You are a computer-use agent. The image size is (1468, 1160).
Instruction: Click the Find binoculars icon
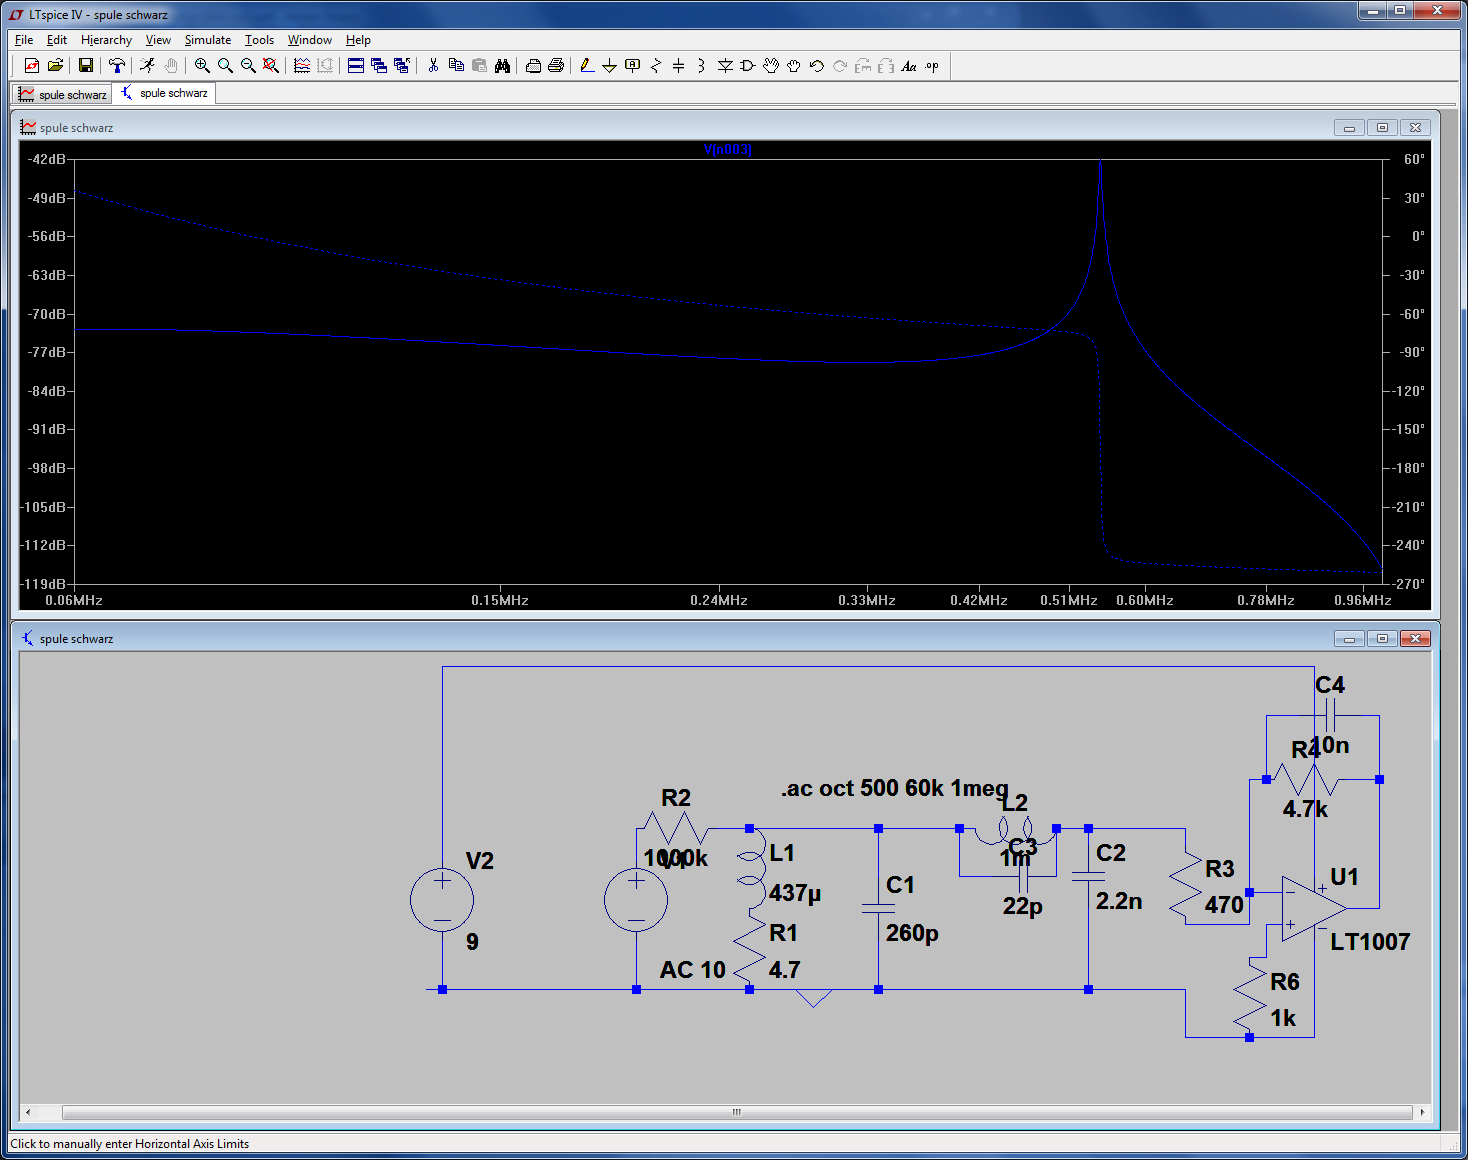502,66
